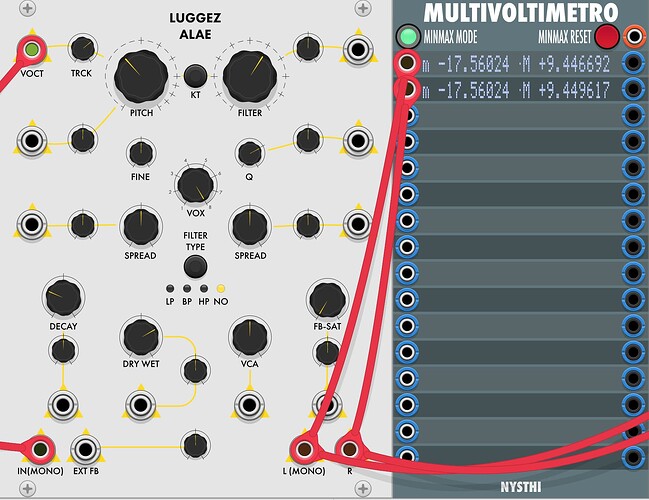Screen dimensions: 649x500
Task: Click the TRCK knob
Action: [x=81, y=47]
